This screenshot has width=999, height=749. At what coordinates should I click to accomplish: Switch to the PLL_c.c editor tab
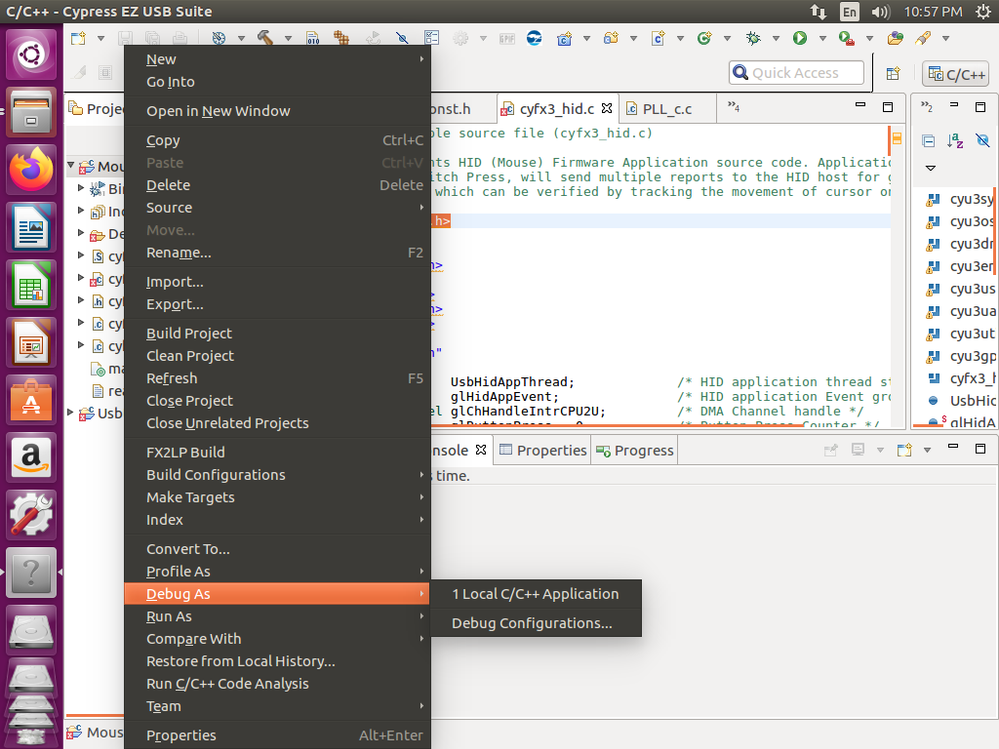click(x=666, y=109)
